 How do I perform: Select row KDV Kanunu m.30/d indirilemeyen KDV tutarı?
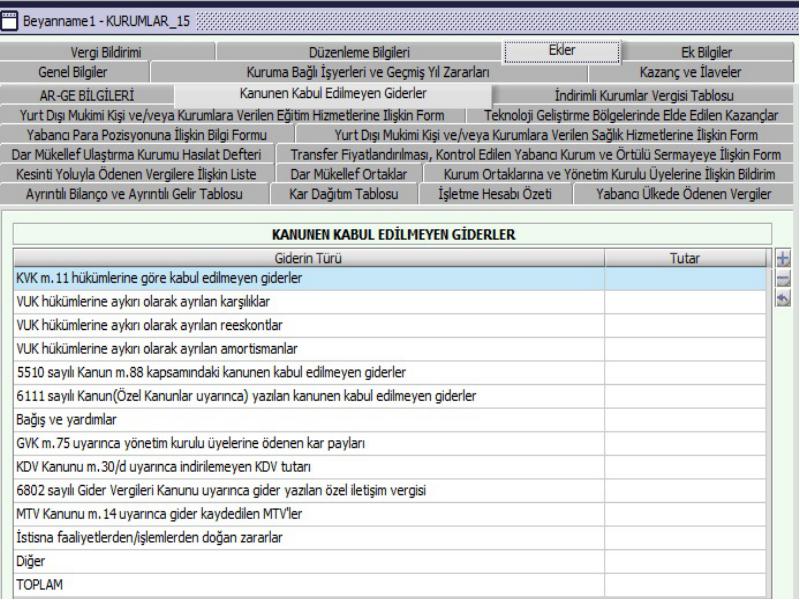tap(390, 467)
